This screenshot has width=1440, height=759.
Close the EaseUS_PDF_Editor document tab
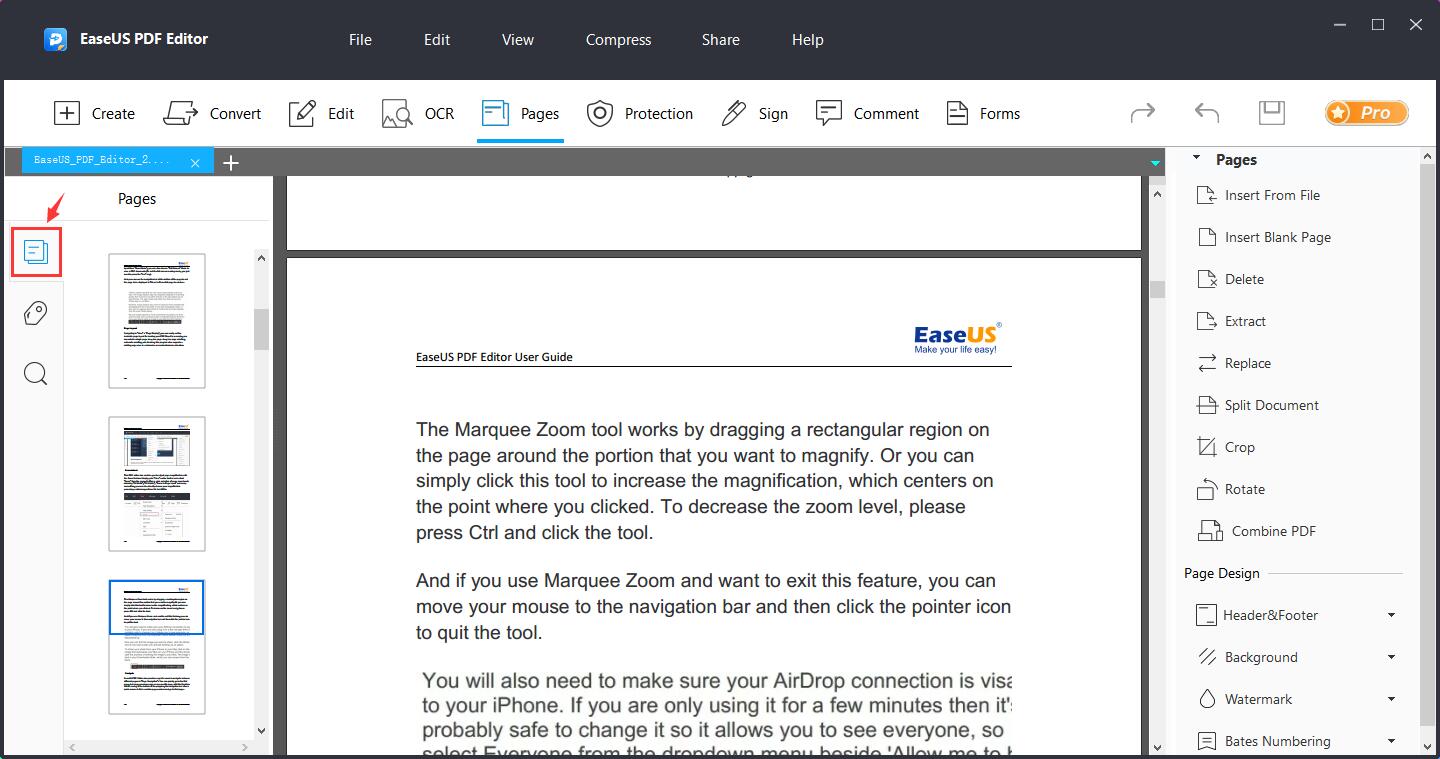point(196,162)
